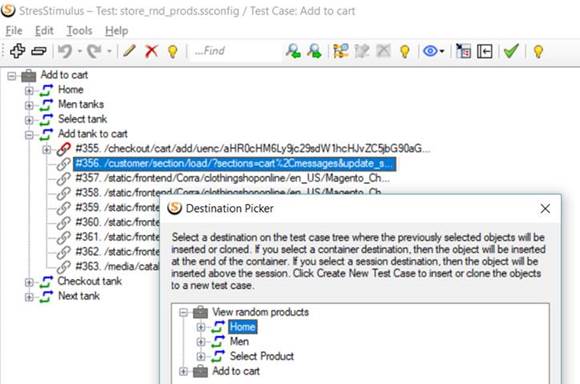The height and width of the screenshot is (384, 580).
Task: Expand the Men tanks page node
Action: tap(29, 105)
